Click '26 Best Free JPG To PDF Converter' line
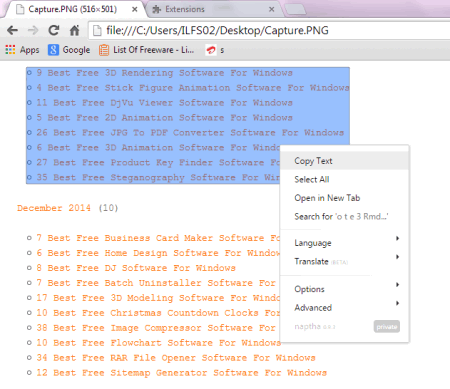 click(x=190, y=133)
